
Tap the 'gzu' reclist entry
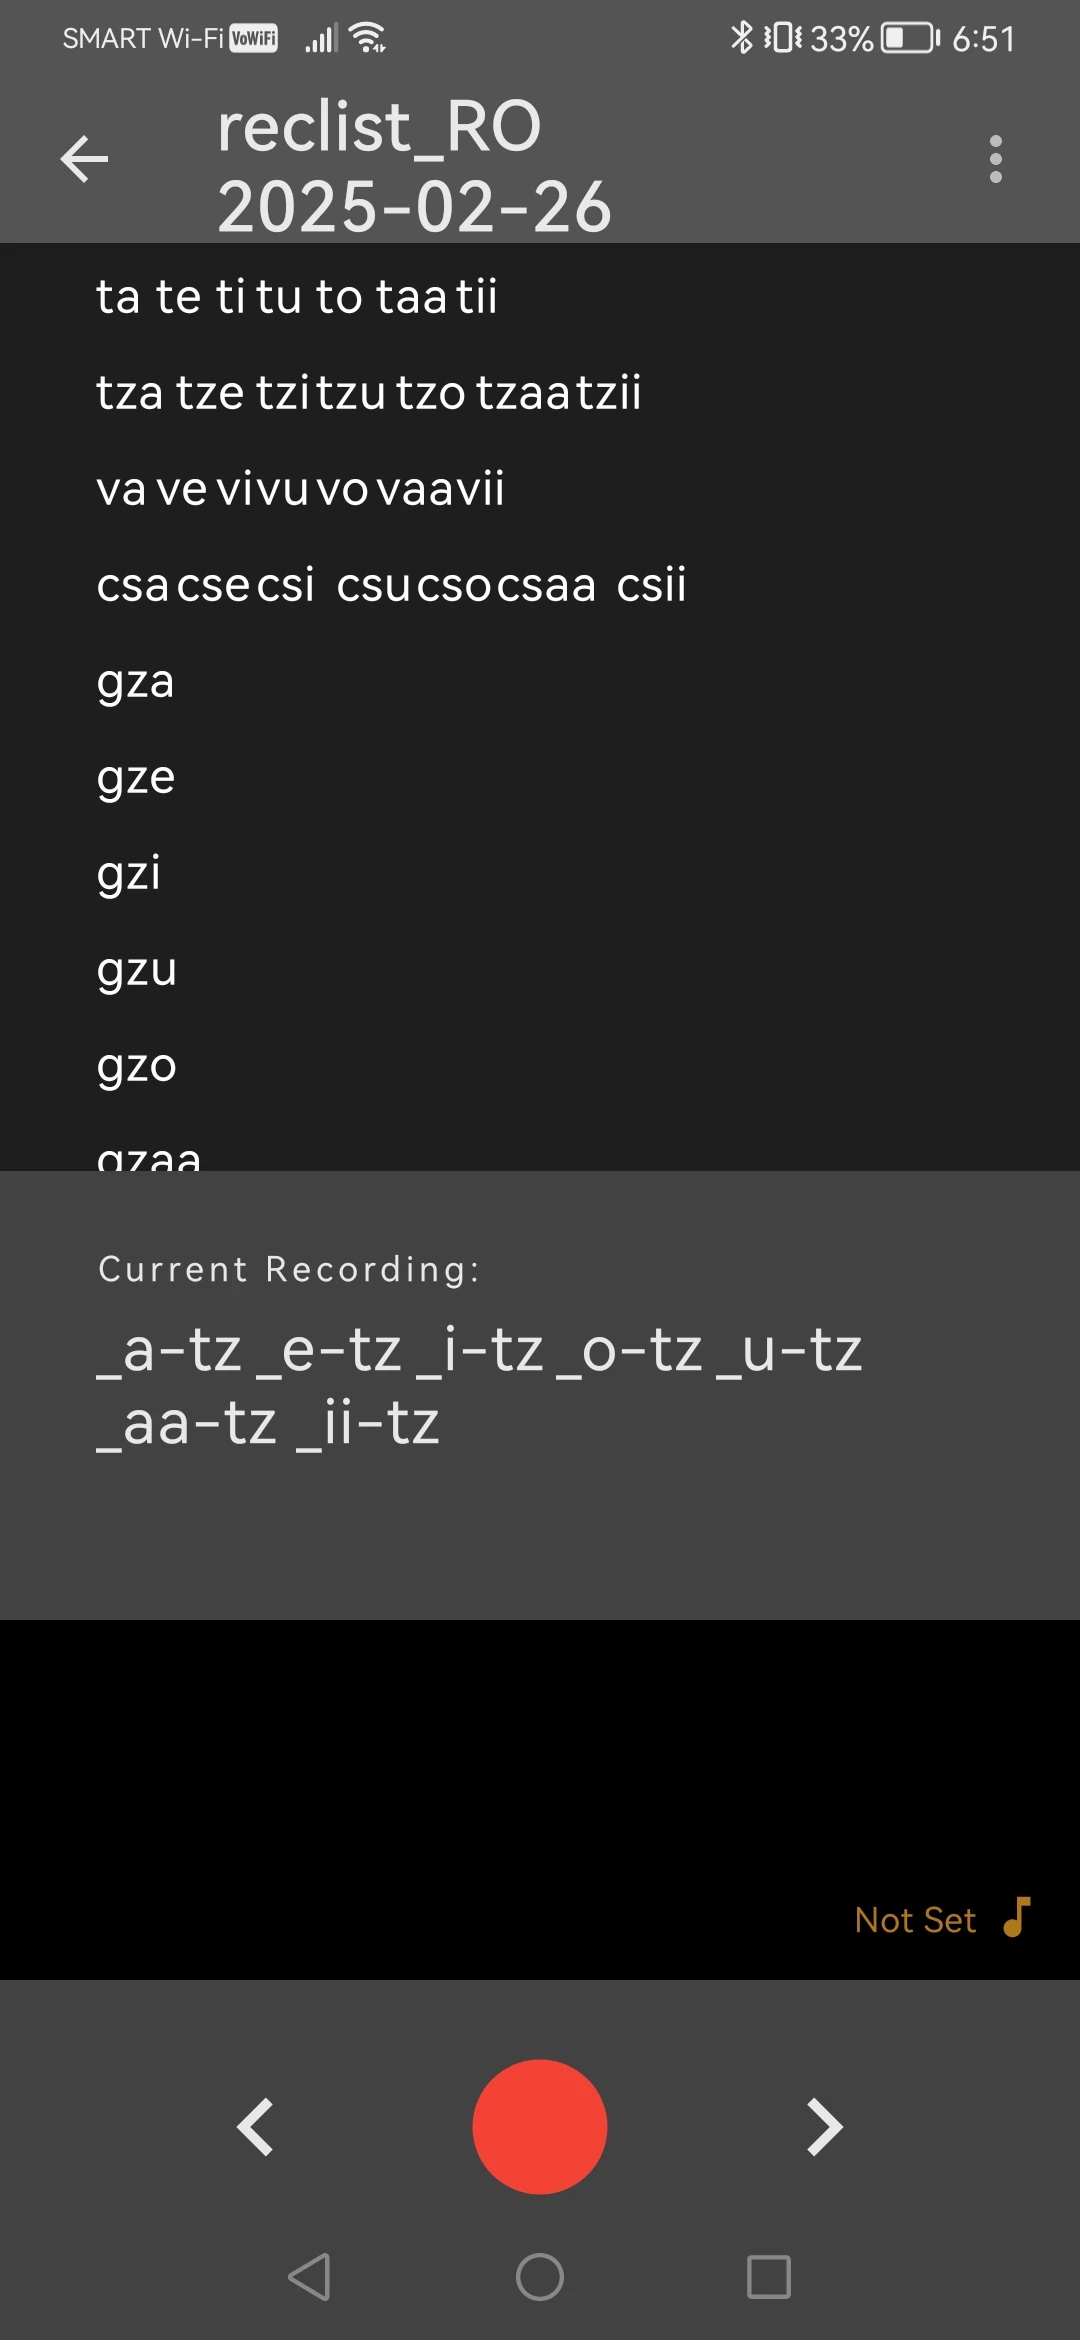[137, 970]
